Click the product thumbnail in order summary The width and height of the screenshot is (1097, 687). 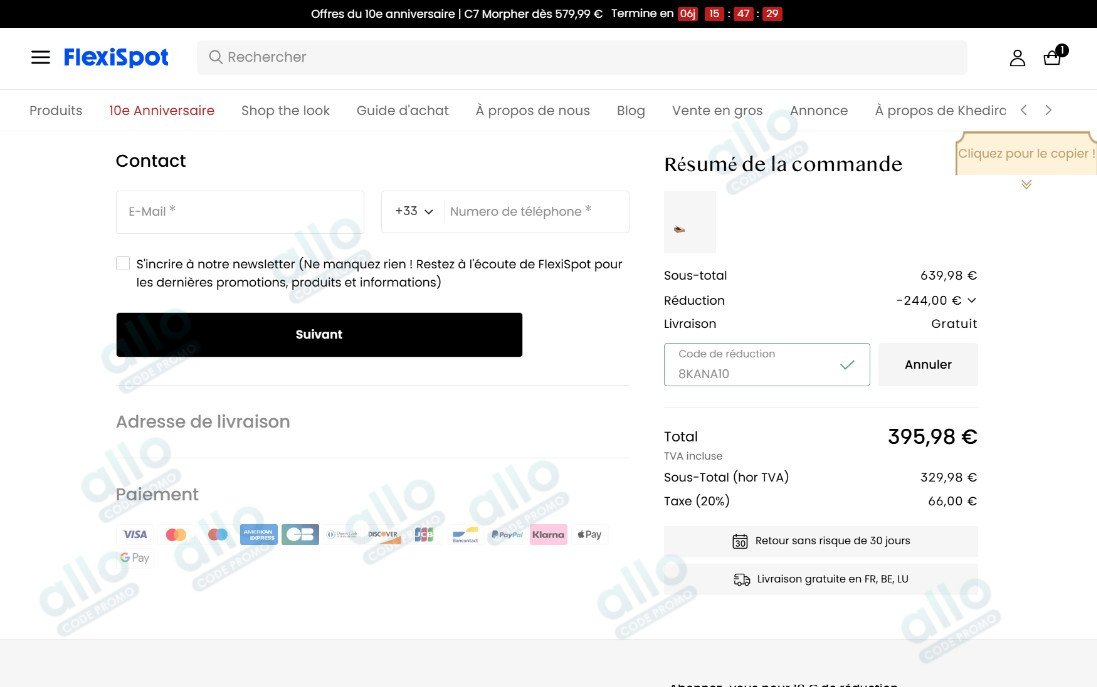690,222
